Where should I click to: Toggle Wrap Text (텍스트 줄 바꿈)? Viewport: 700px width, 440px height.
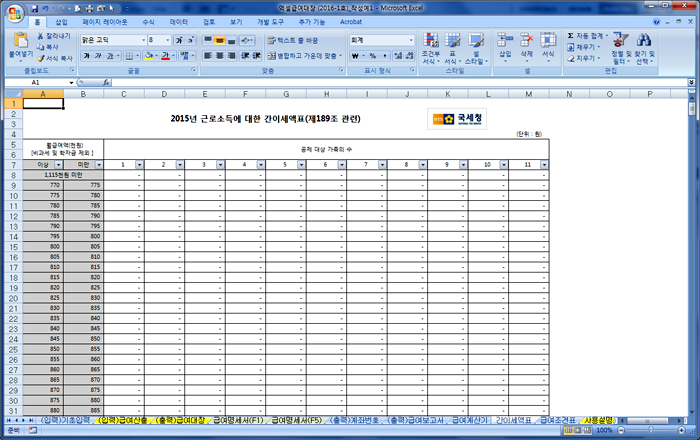tap(293, 40)
